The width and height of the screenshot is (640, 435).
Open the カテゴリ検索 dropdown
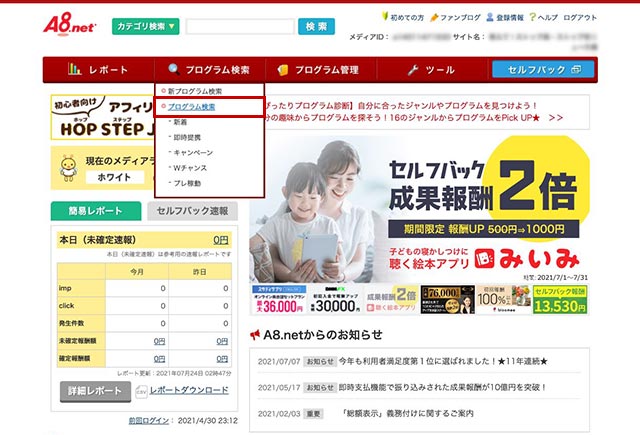click(146, 27)
